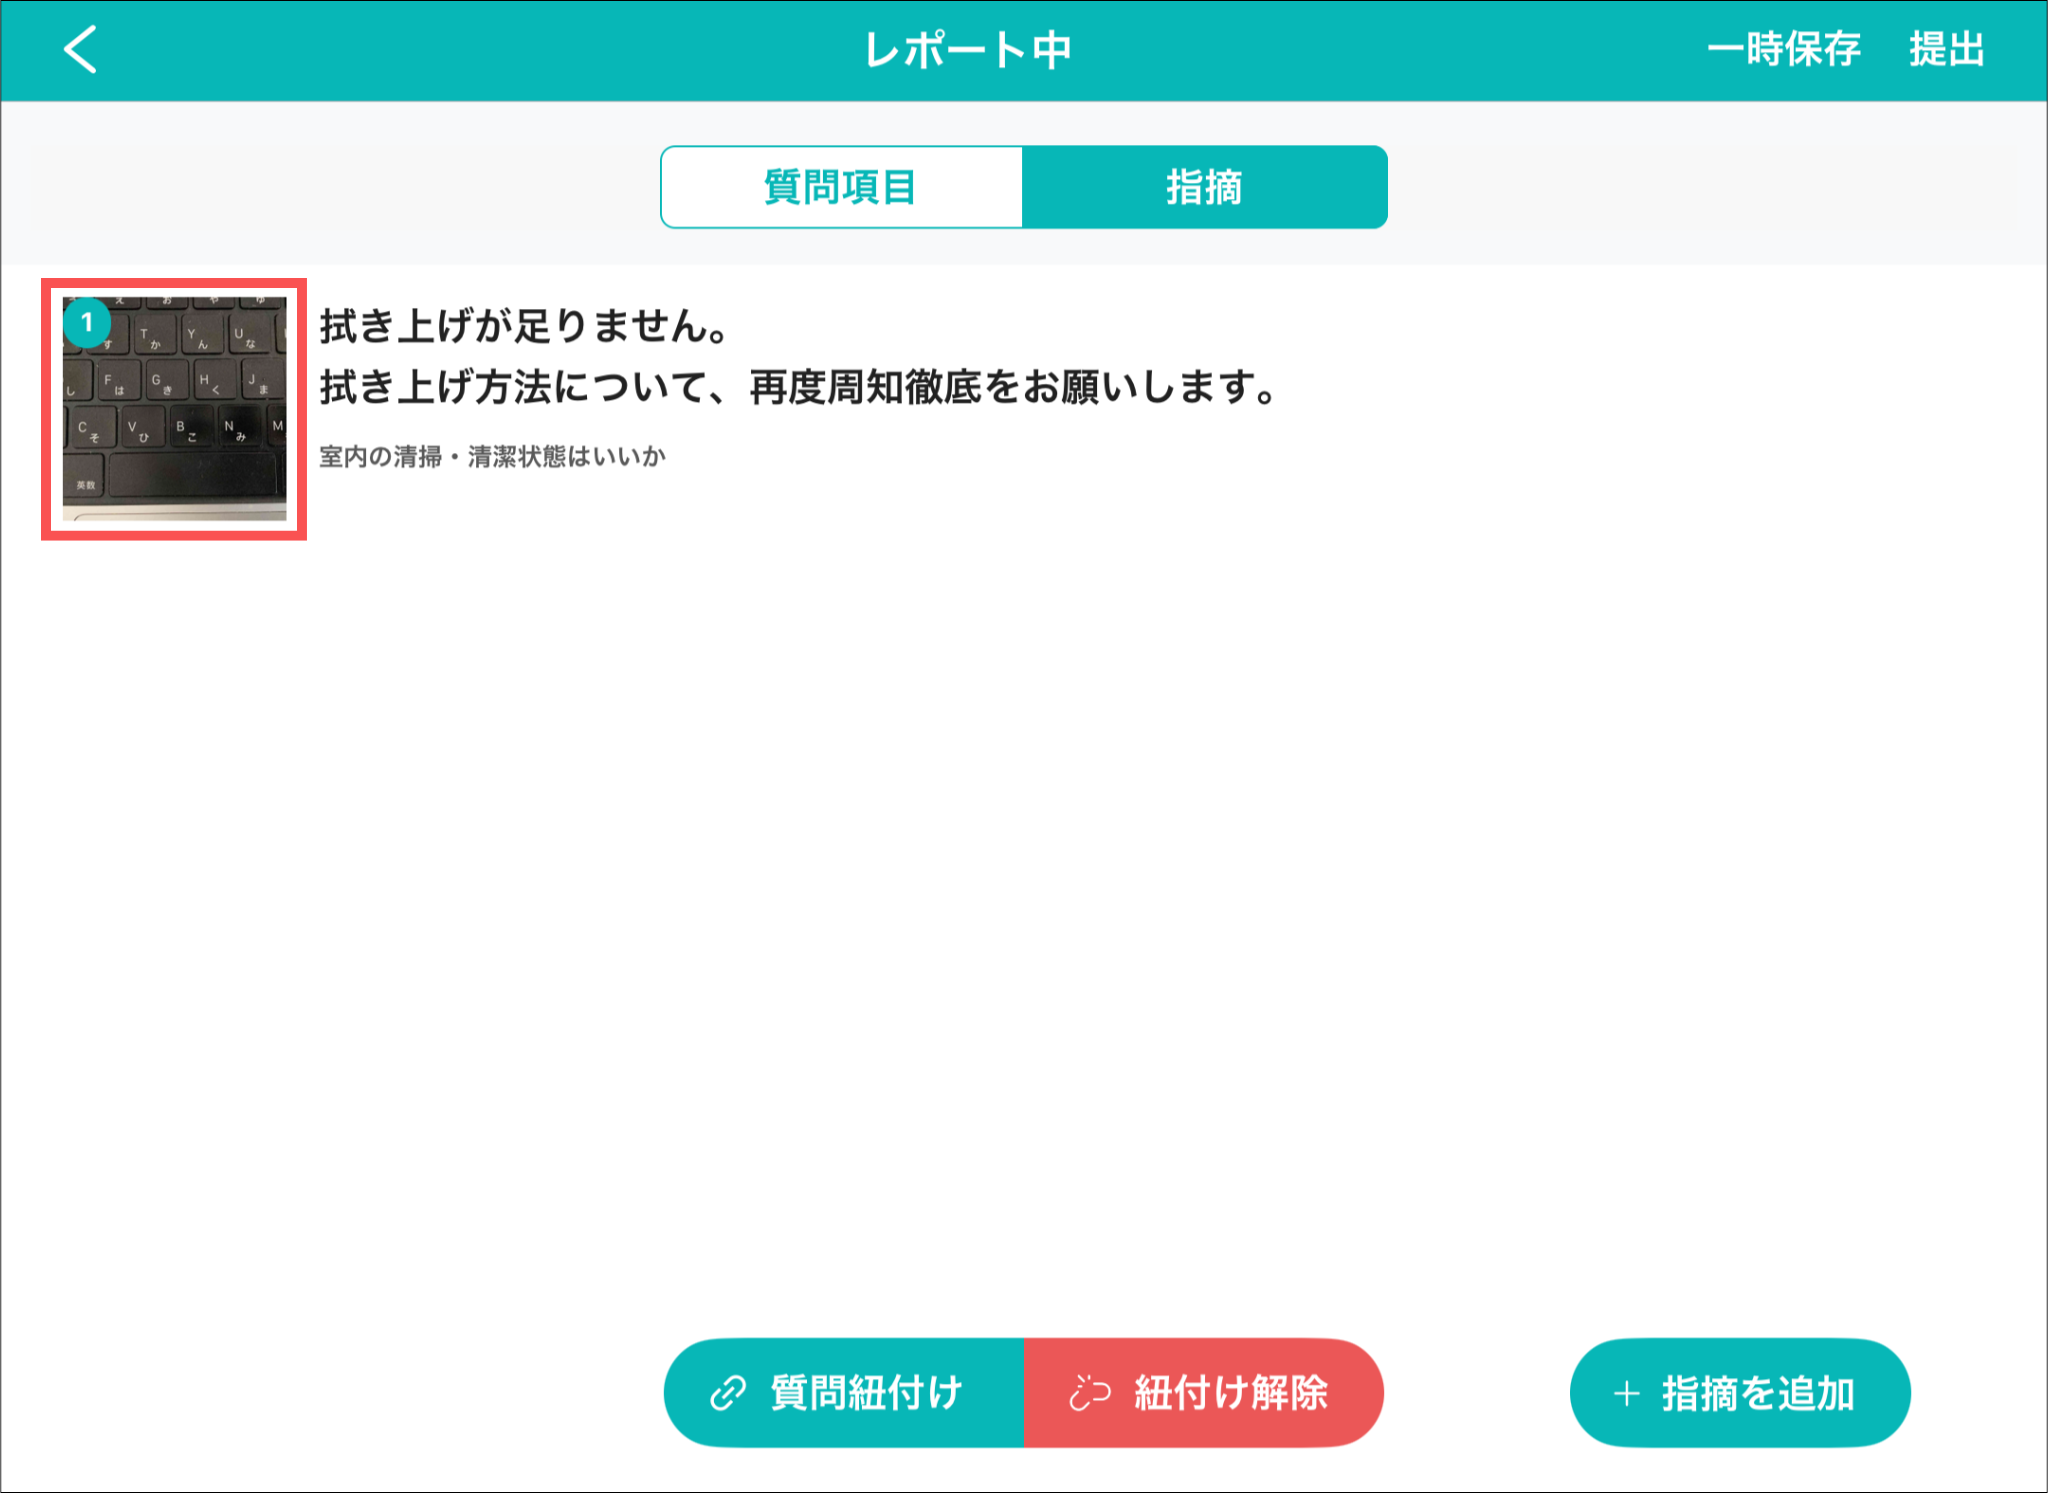
Task: Tap the 指摘を追加 button text
Action: (1758, 1393)
